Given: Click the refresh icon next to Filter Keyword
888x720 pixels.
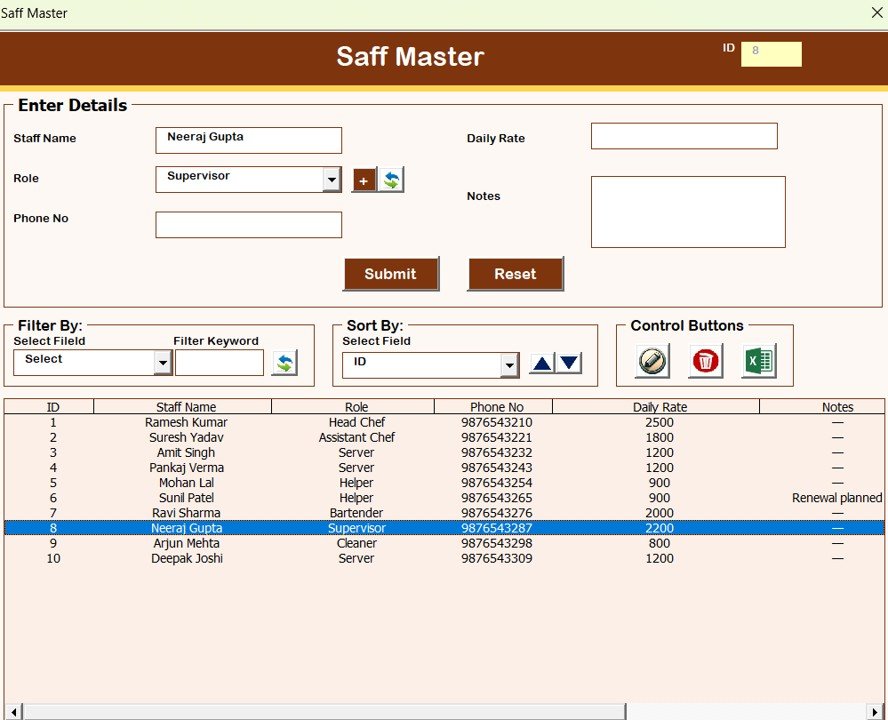Looking at the screenshot, I should 284,362.
